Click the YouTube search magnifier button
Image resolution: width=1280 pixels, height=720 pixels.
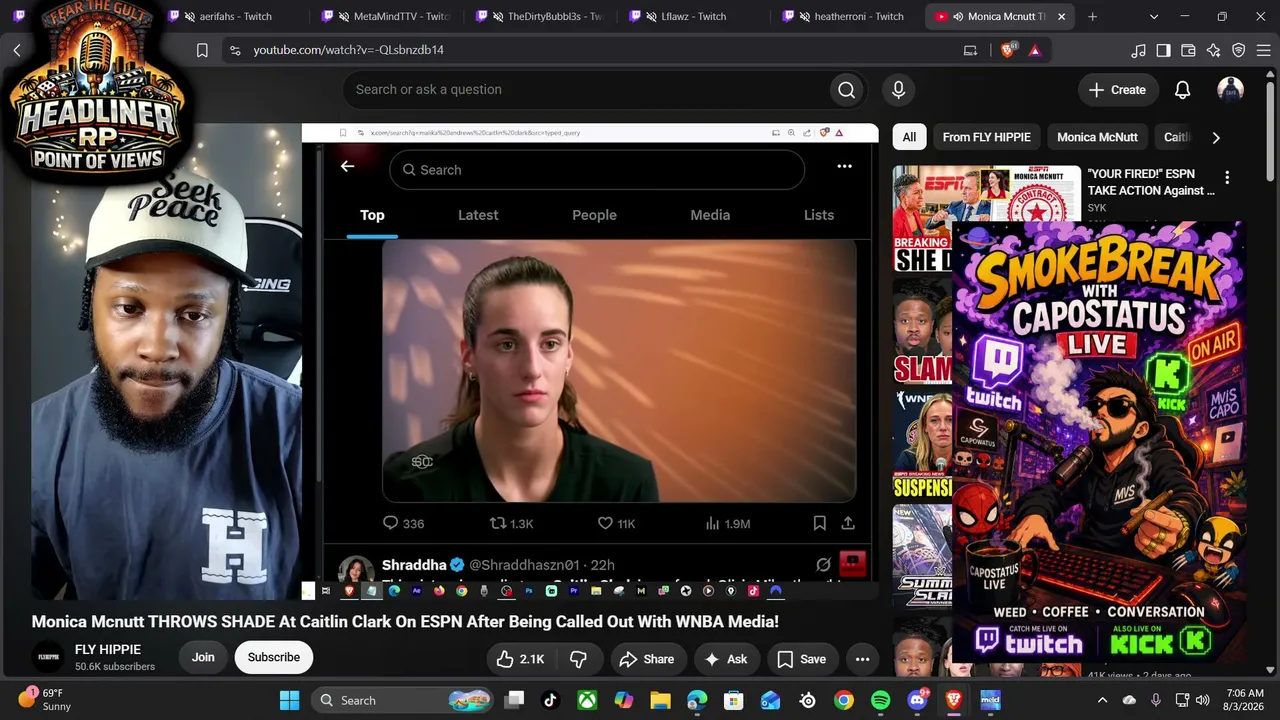(x=847, y=90)
